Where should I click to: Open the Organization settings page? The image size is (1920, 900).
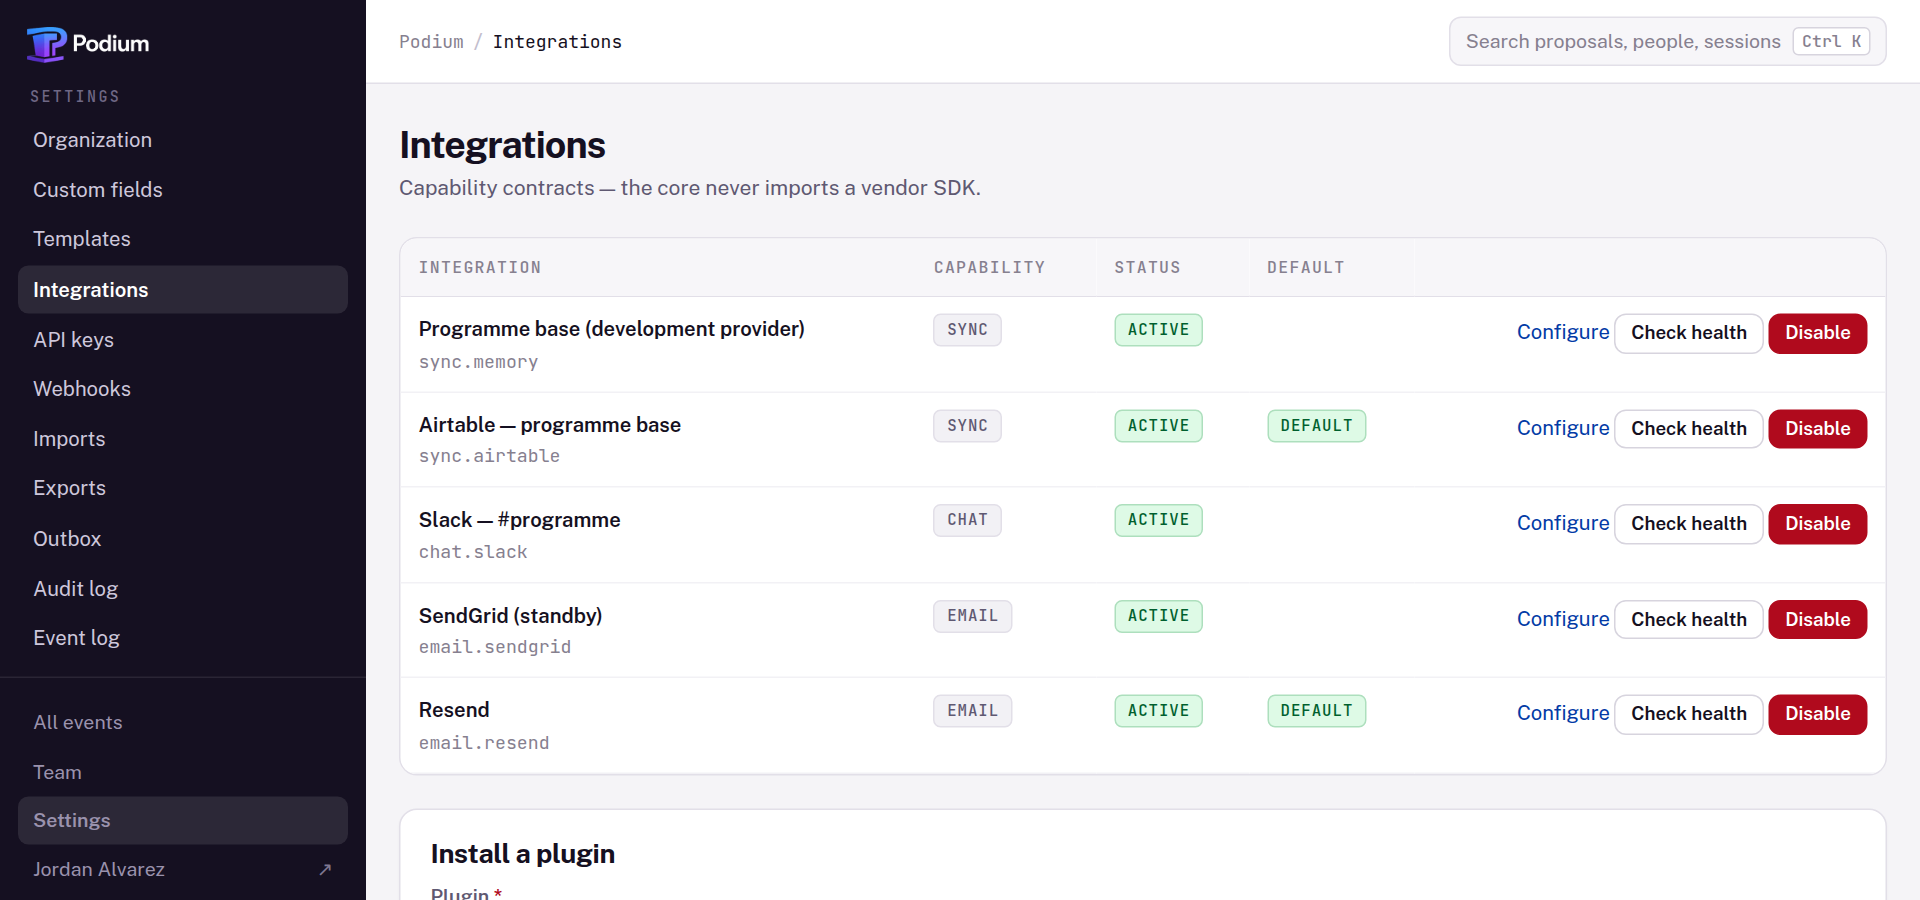coord(183,140)
